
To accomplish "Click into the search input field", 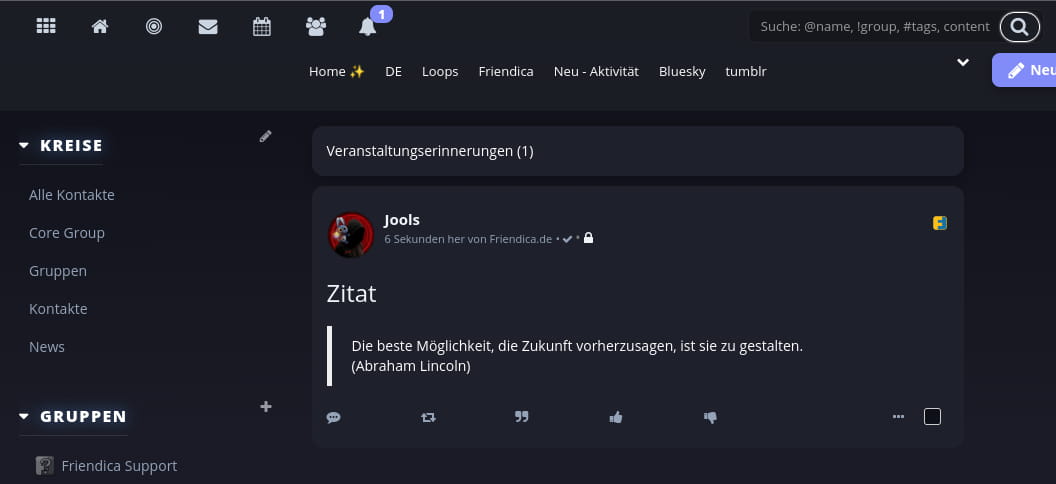I will 872,27.
